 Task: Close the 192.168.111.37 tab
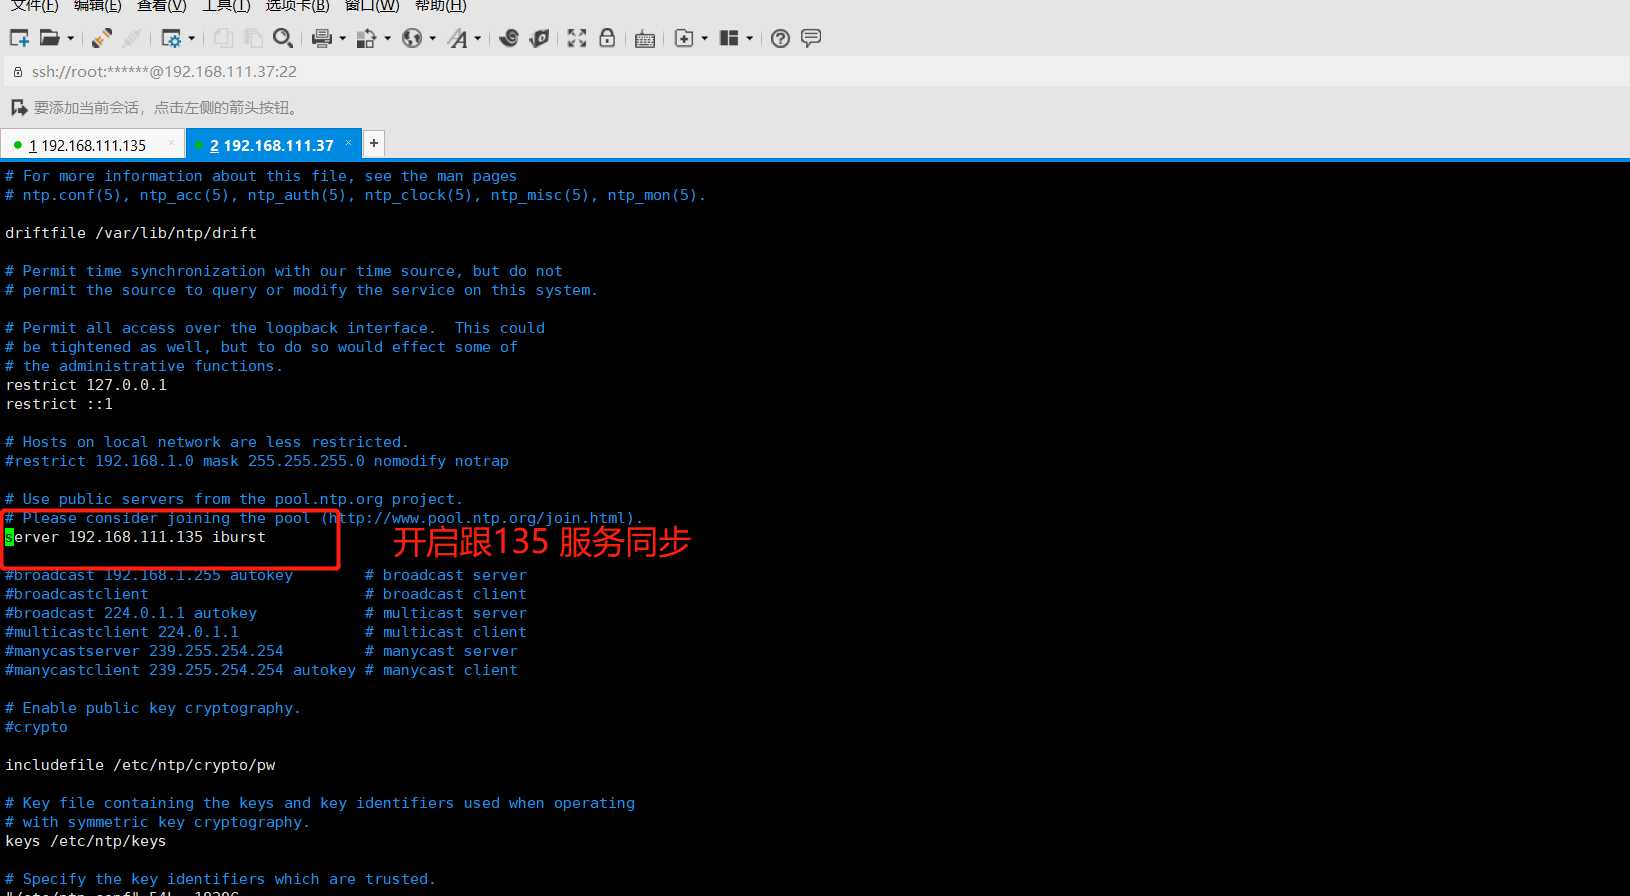[348, 143]
